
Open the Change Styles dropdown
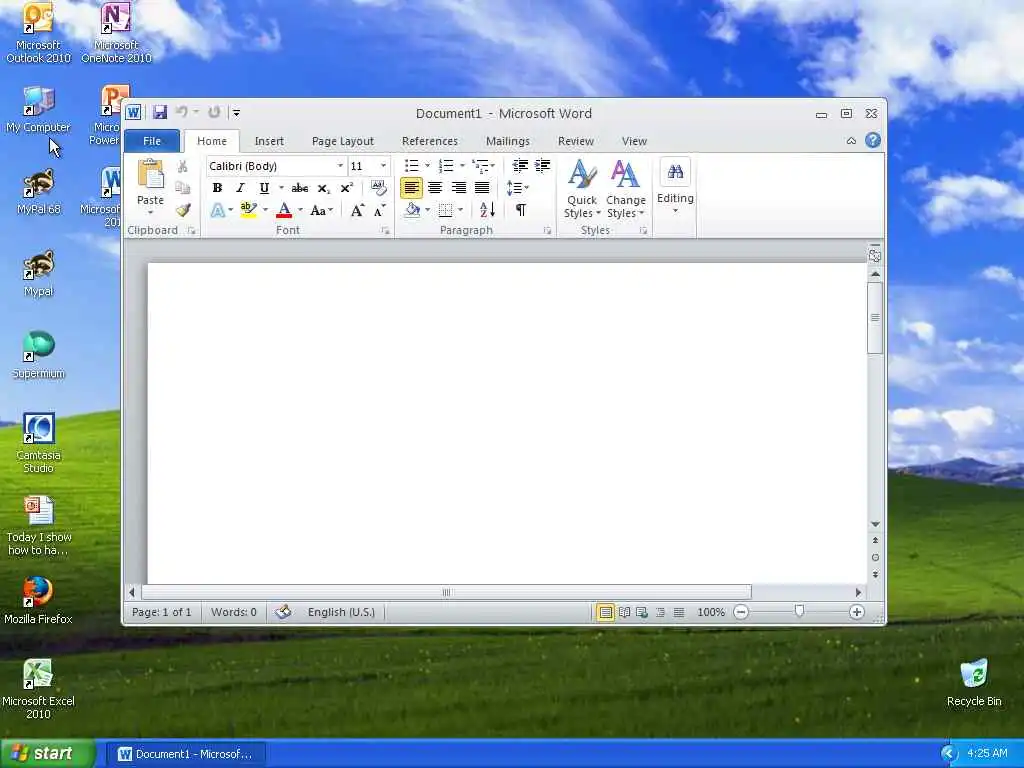(626, 189)
